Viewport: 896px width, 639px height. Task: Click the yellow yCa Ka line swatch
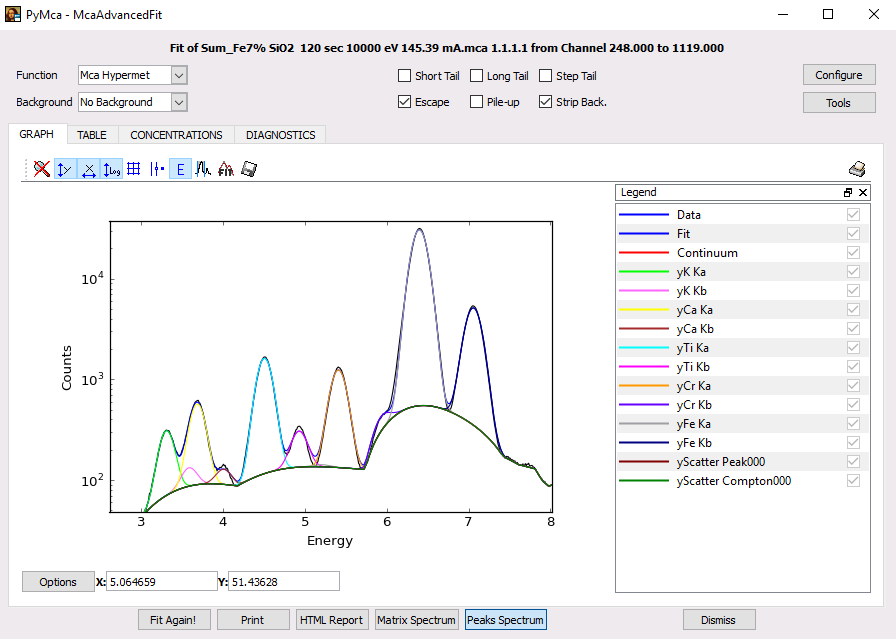[x=643, y=310]
